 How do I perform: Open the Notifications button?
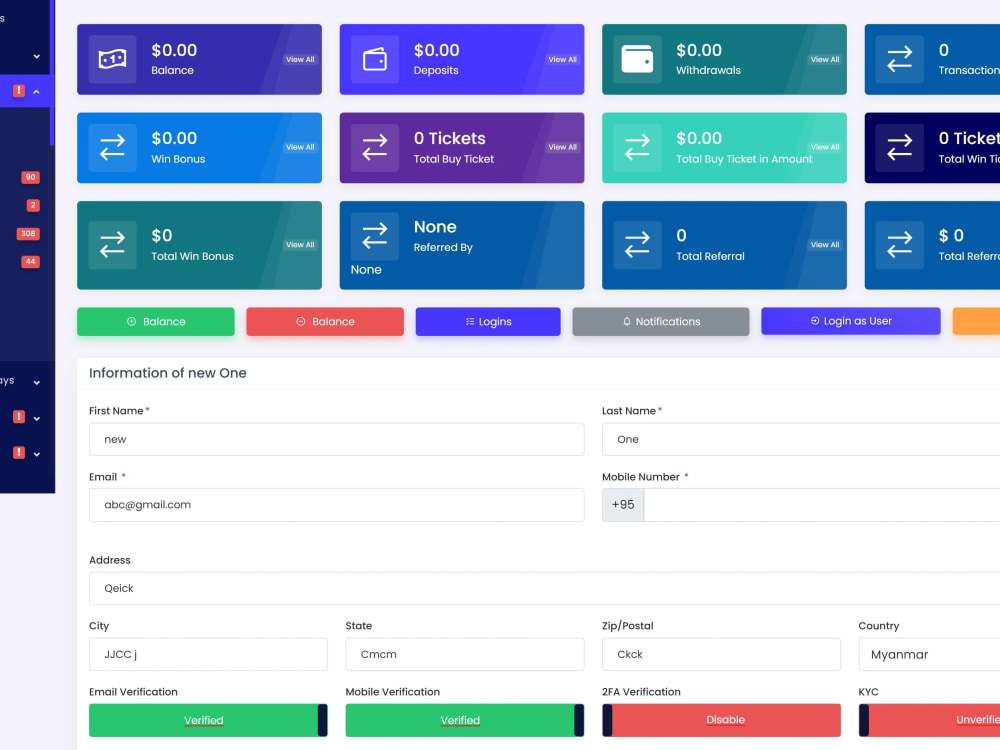pos(661,321)
